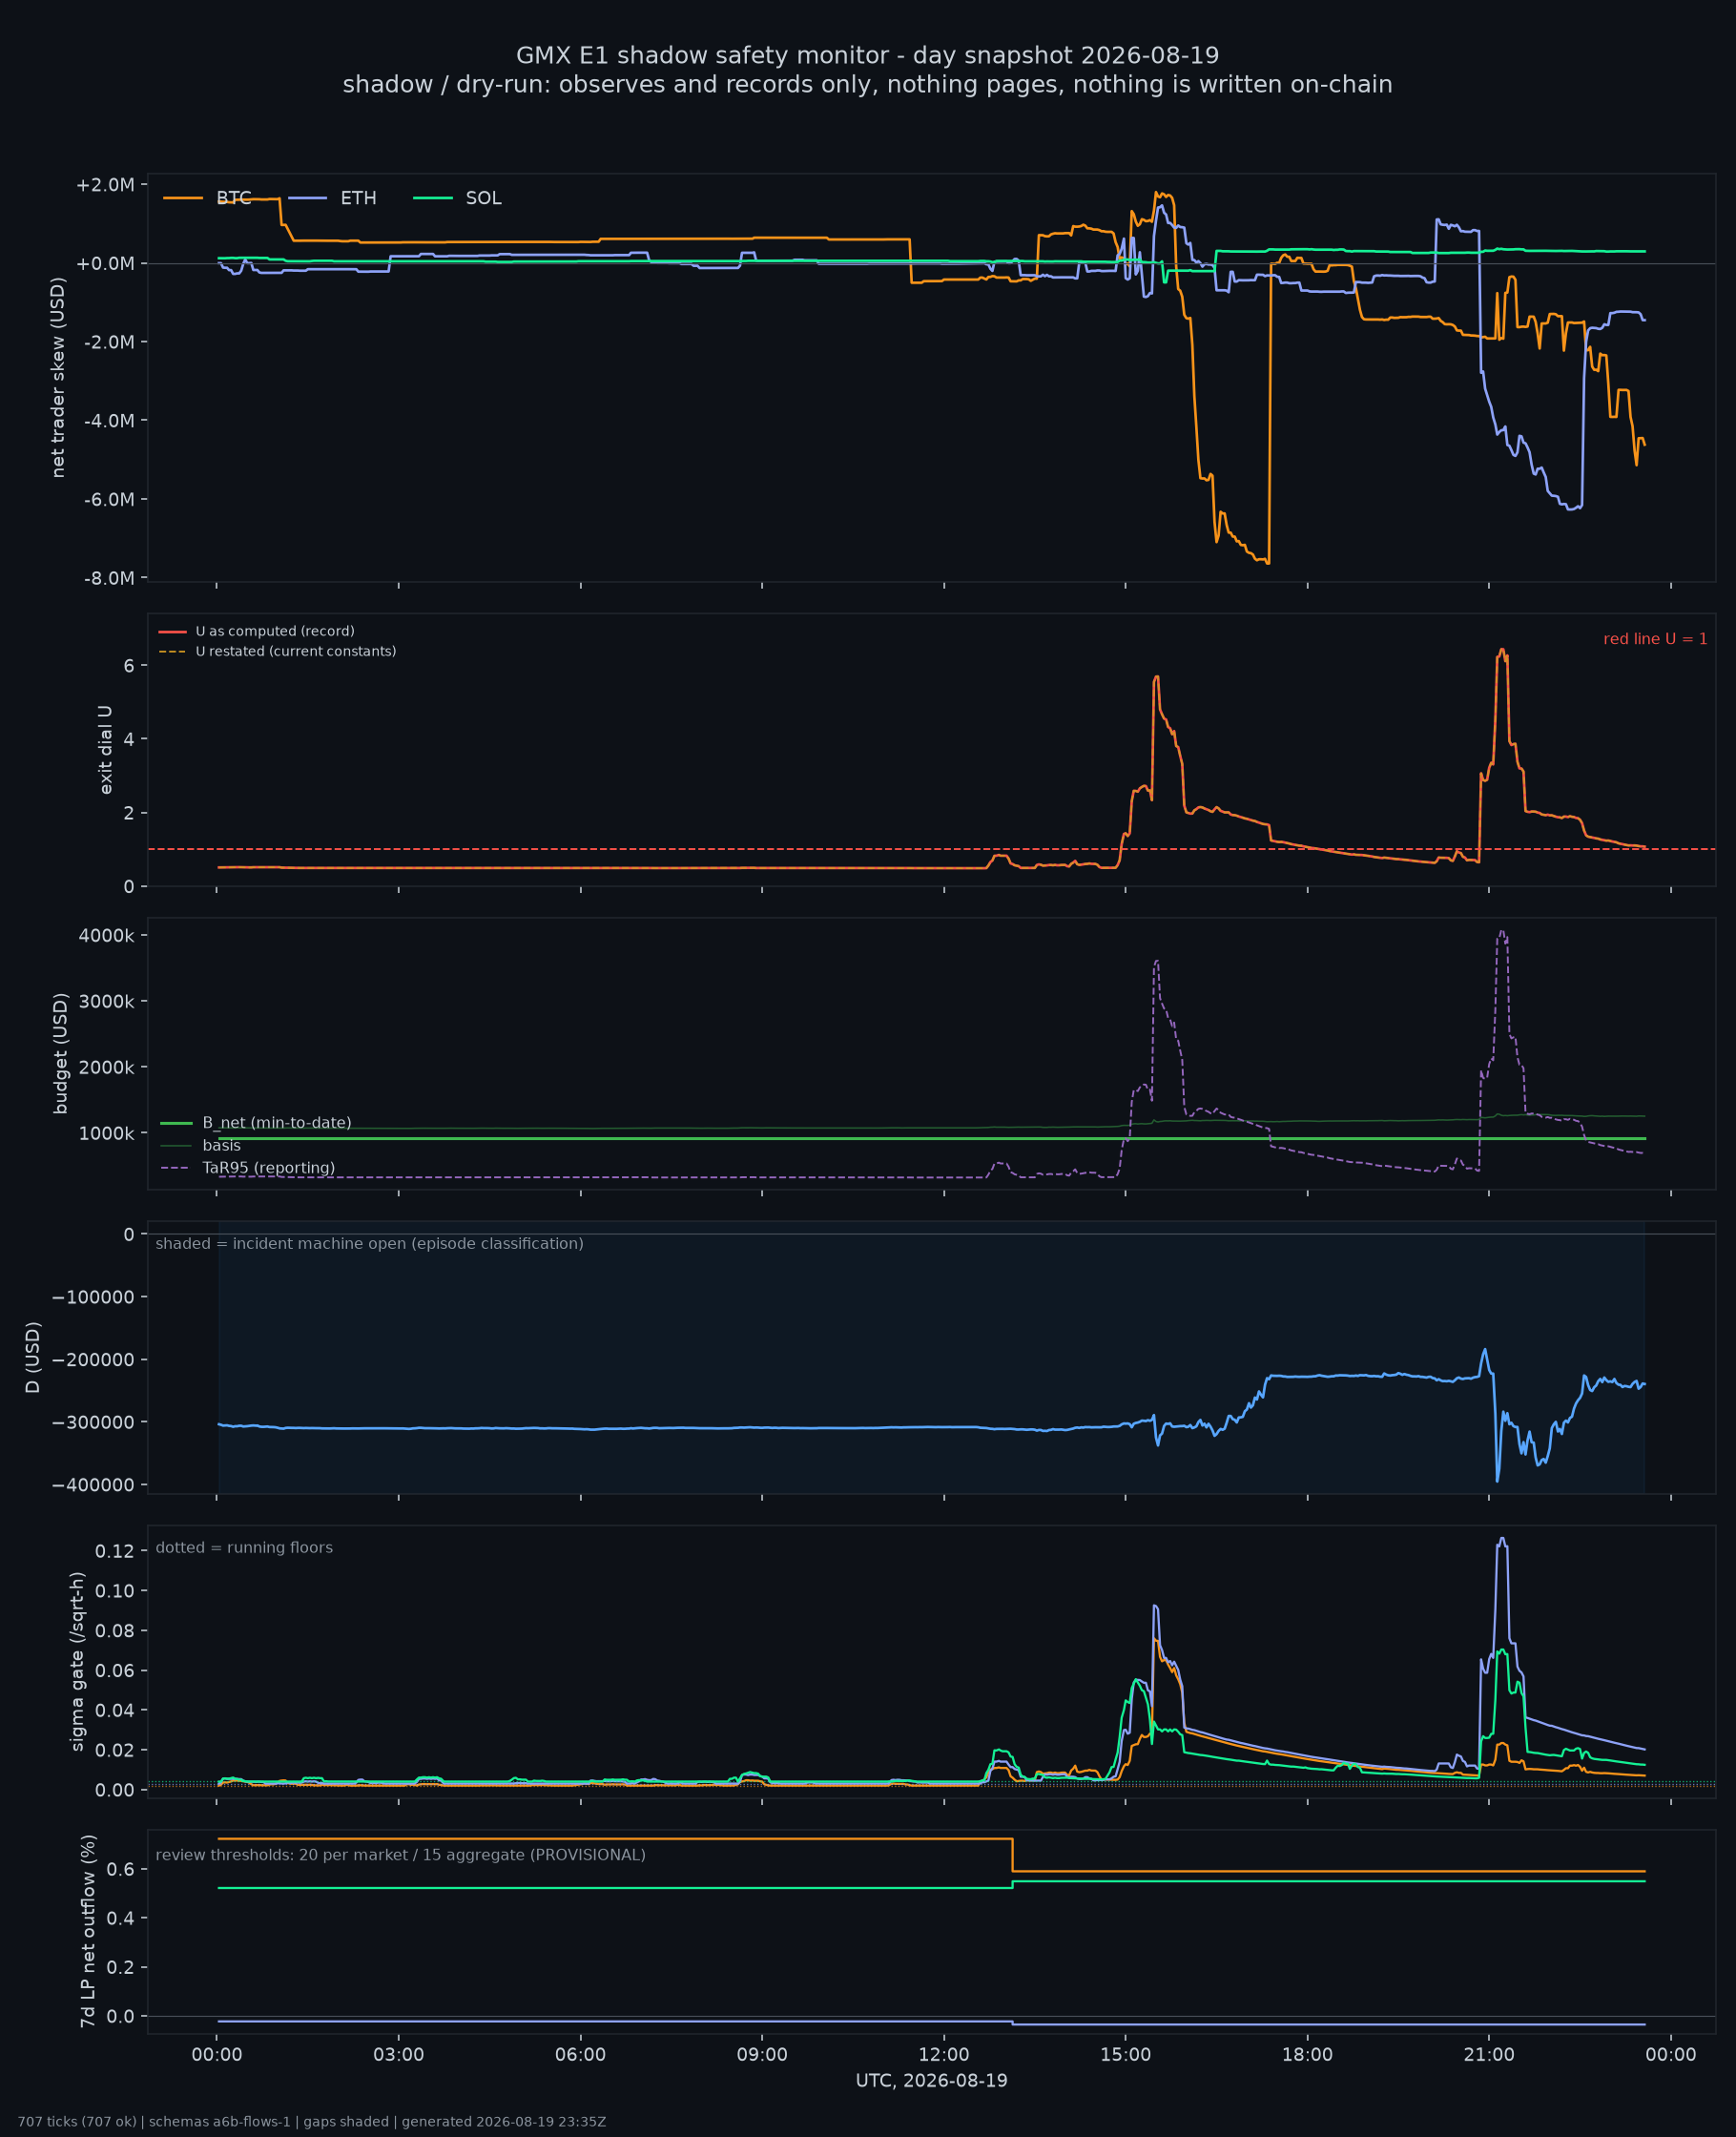Click the '7d LP net outflow (%)' axis label
1736x2137 pixels.
(x=89, y=1931)
